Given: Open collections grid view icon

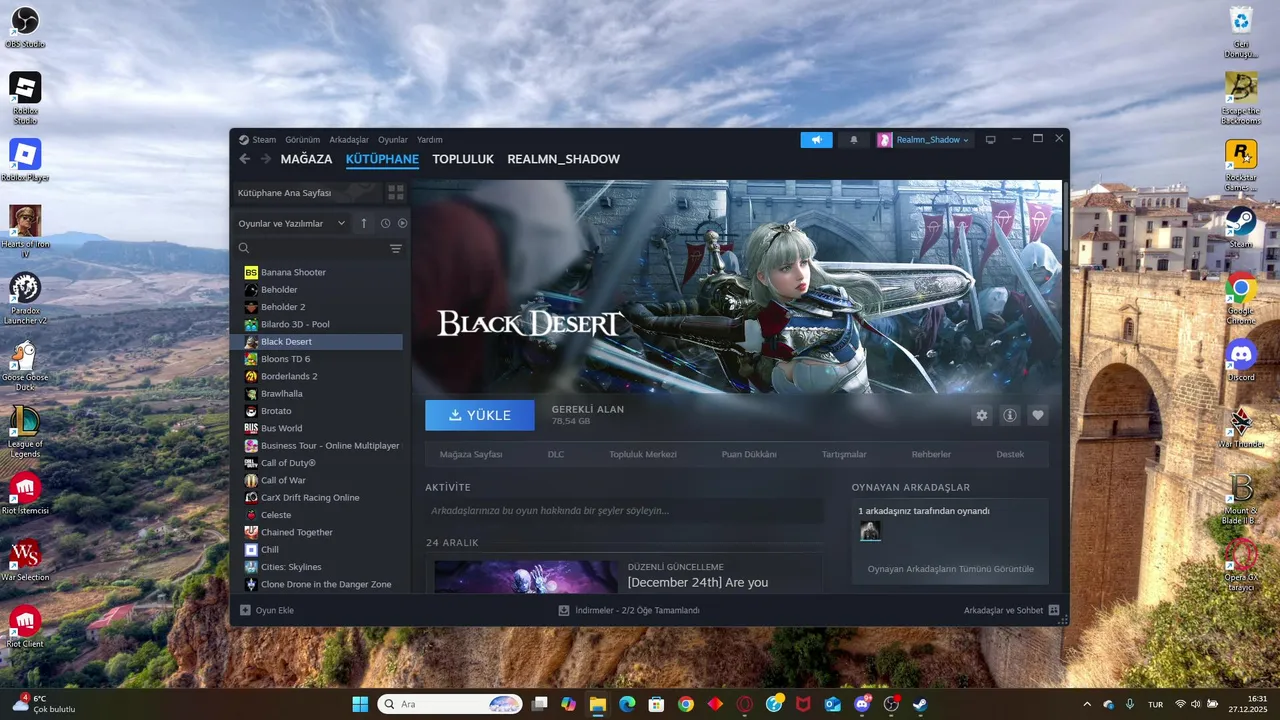Looking at the screenshot, I should coord(396,192).
